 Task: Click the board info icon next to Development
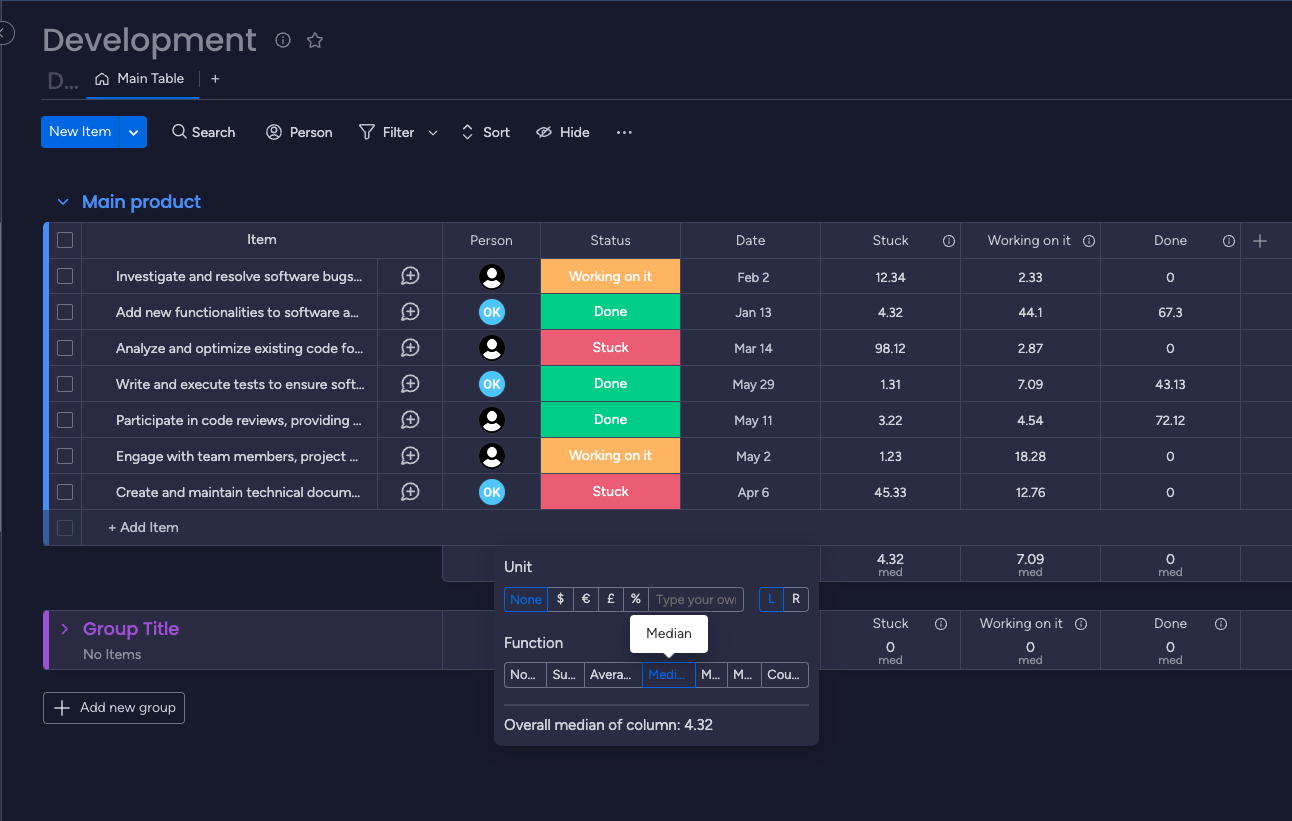tap(283, 40)
